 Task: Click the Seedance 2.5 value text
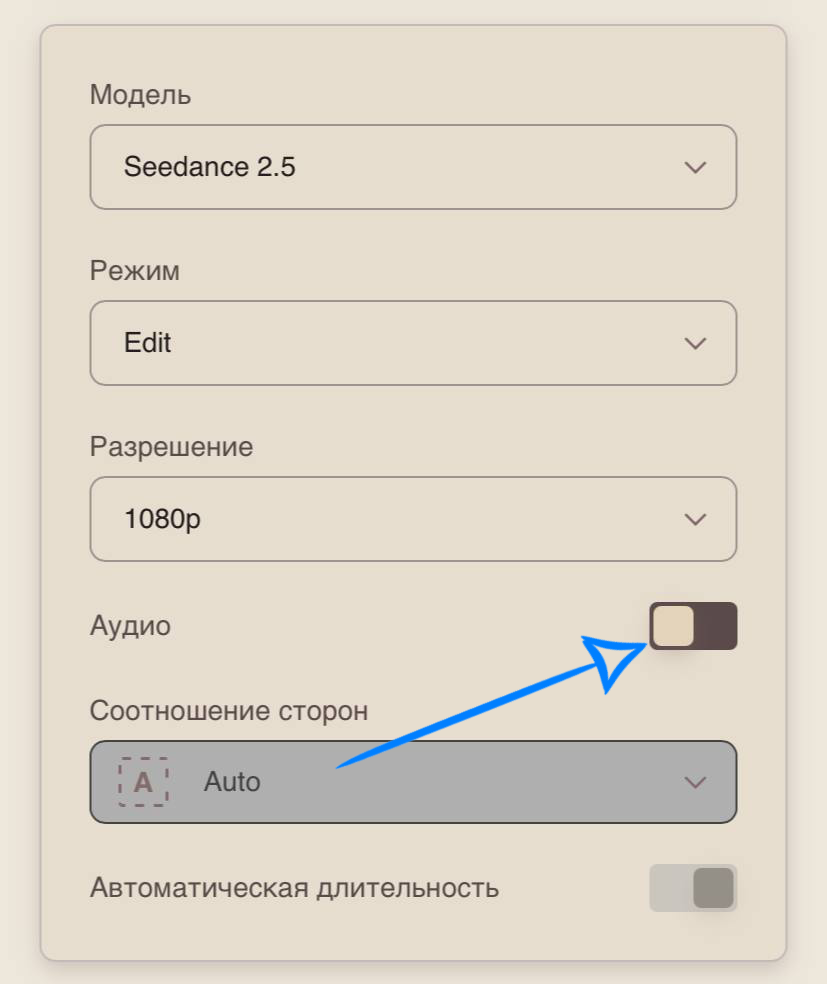[210, 167]
